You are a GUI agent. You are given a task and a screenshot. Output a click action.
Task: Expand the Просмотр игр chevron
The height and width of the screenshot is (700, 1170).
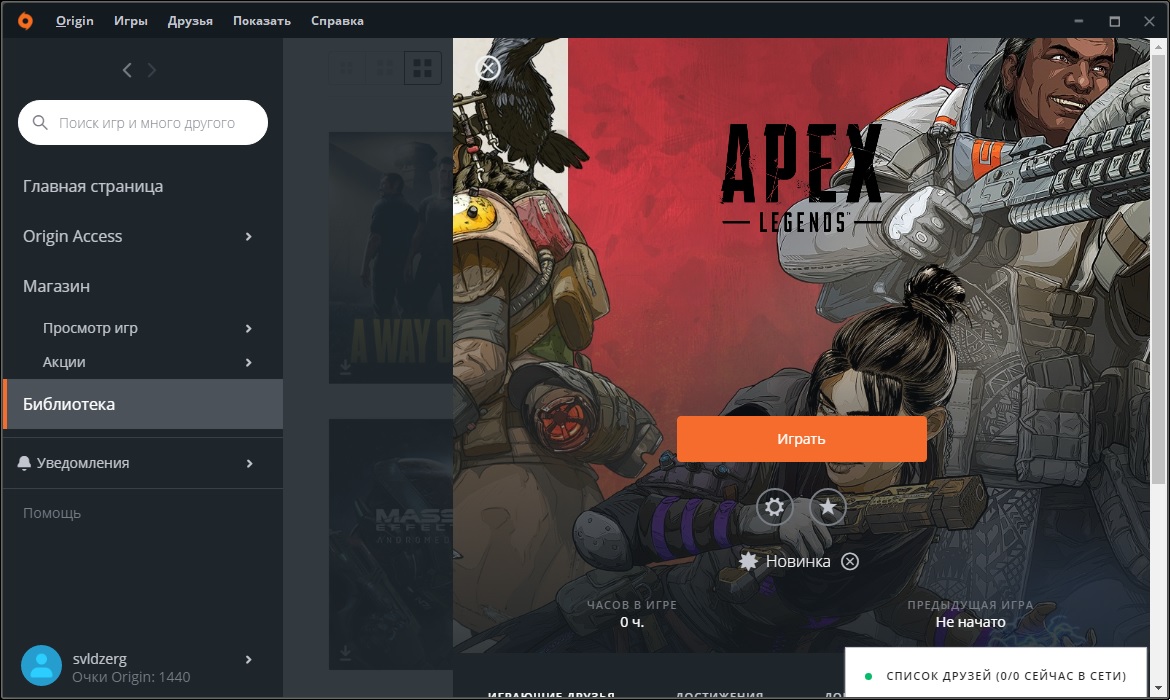click(248, 328)
